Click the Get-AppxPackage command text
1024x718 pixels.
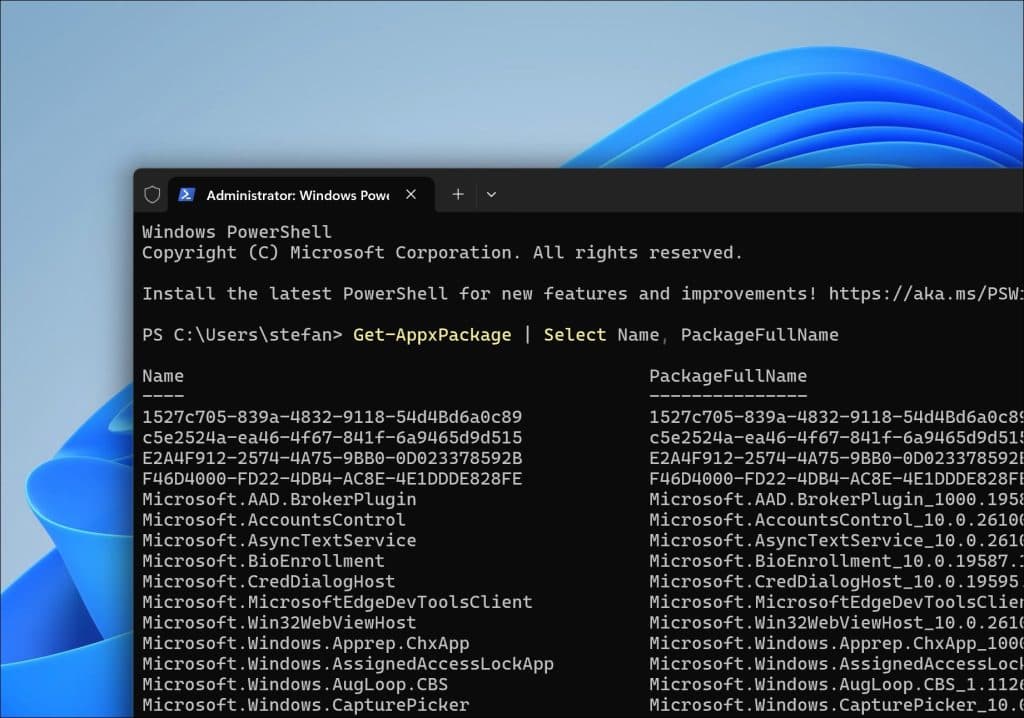(432, 335)
